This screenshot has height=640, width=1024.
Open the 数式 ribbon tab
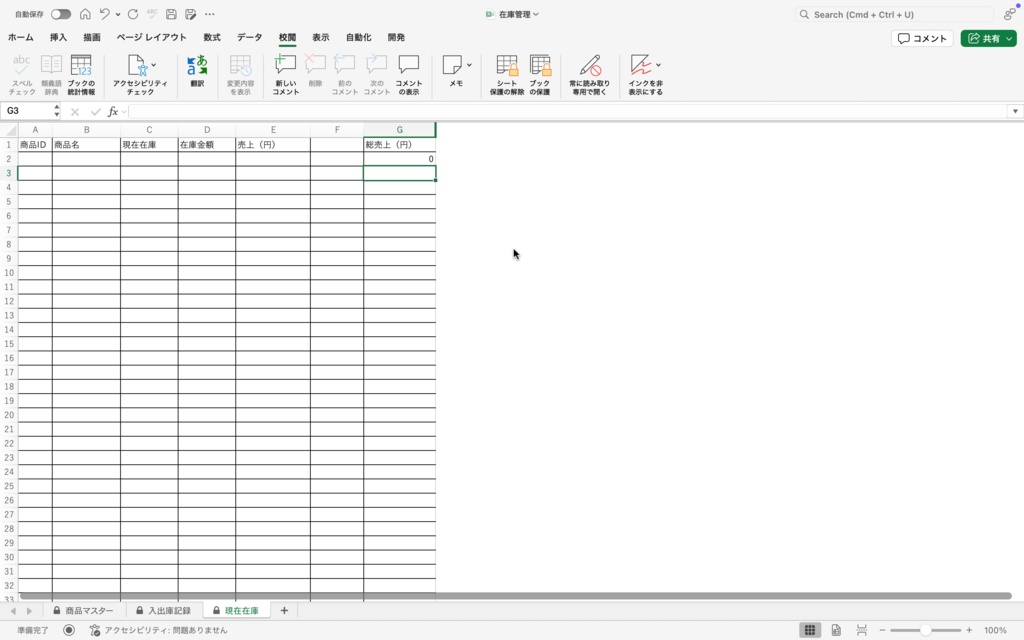[x=212, y=37]
